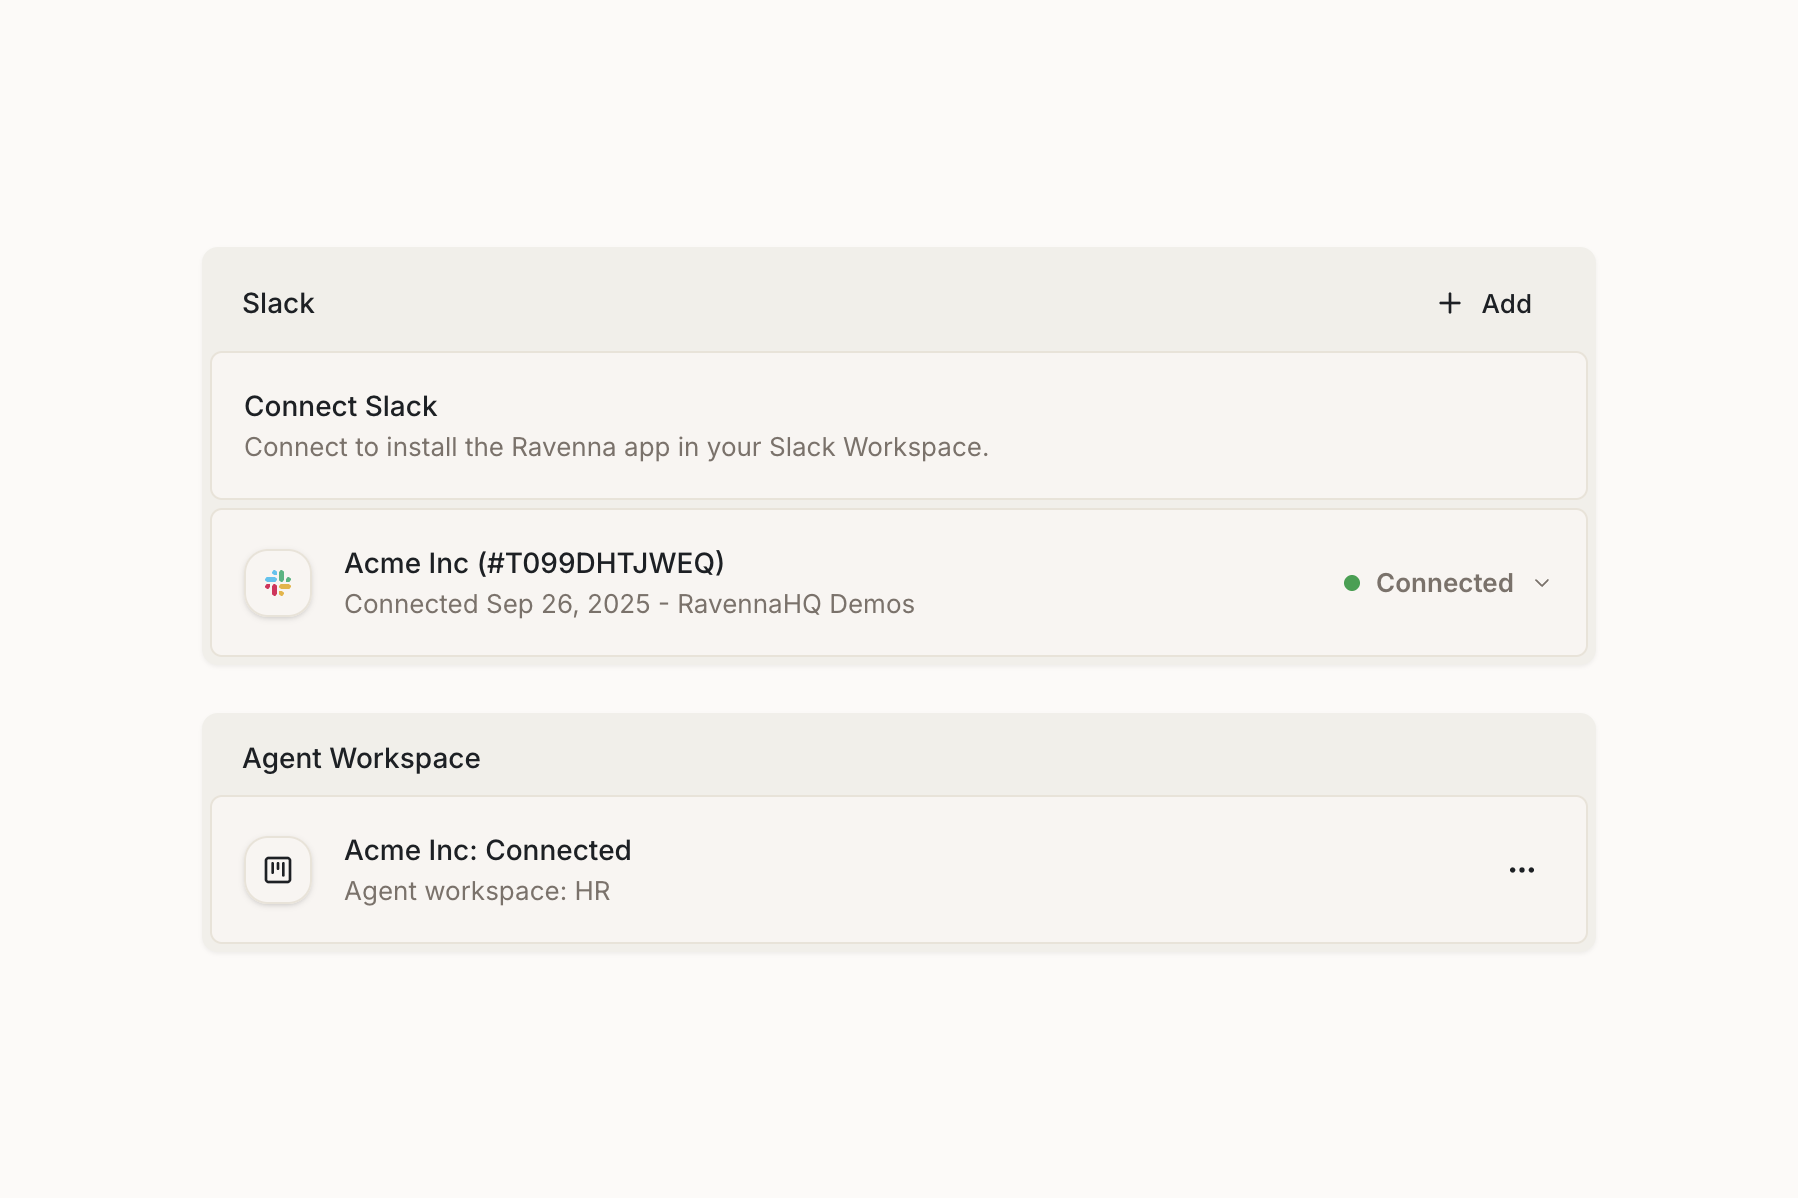Click empty space in Agent Workspace row

(x=1050, y=870)
